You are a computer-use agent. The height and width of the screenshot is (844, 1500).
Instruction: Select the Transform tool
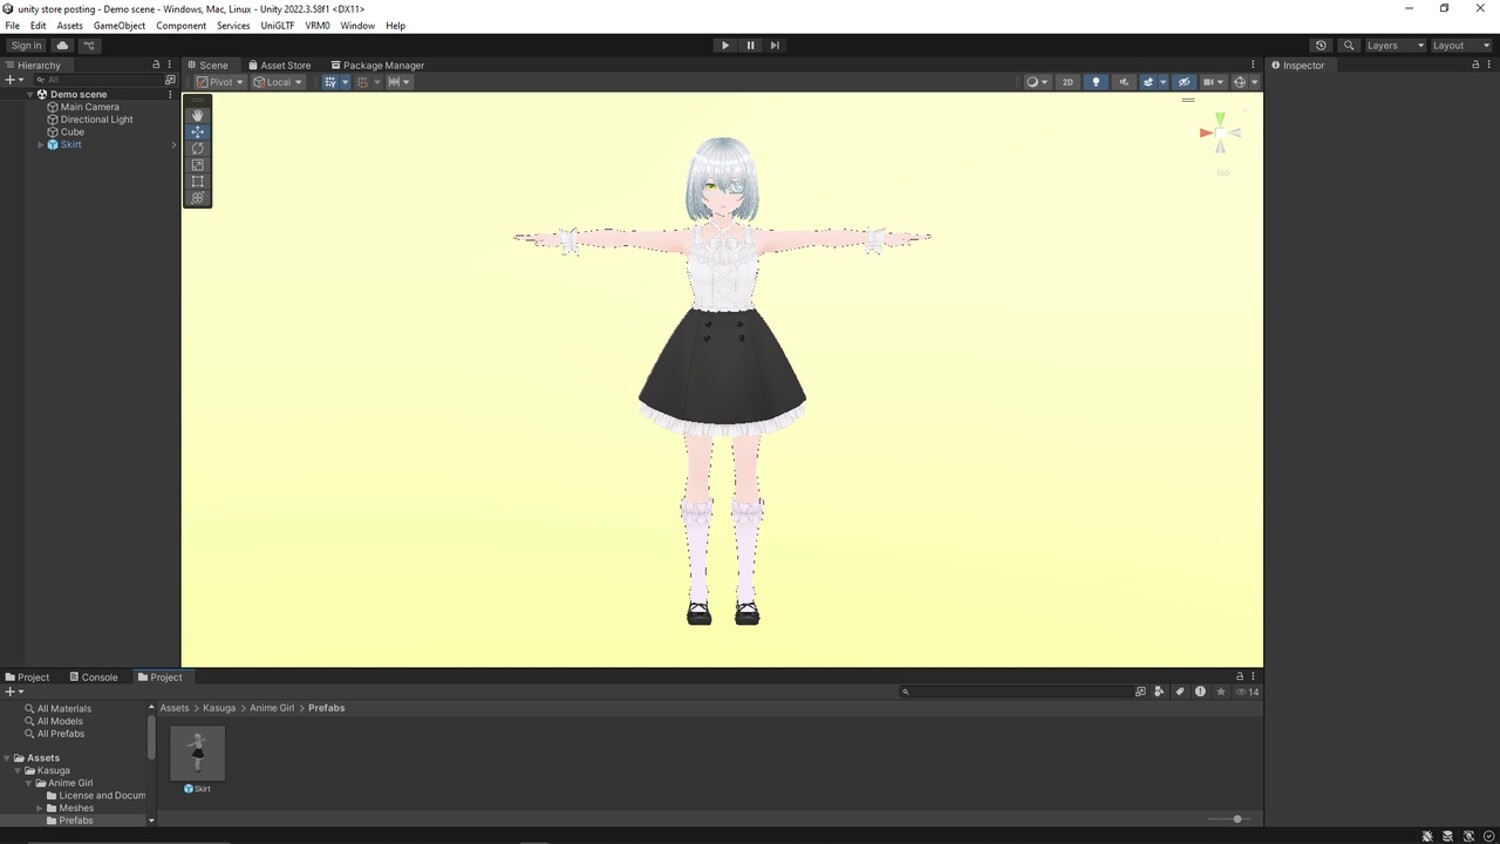coord(197,198)
